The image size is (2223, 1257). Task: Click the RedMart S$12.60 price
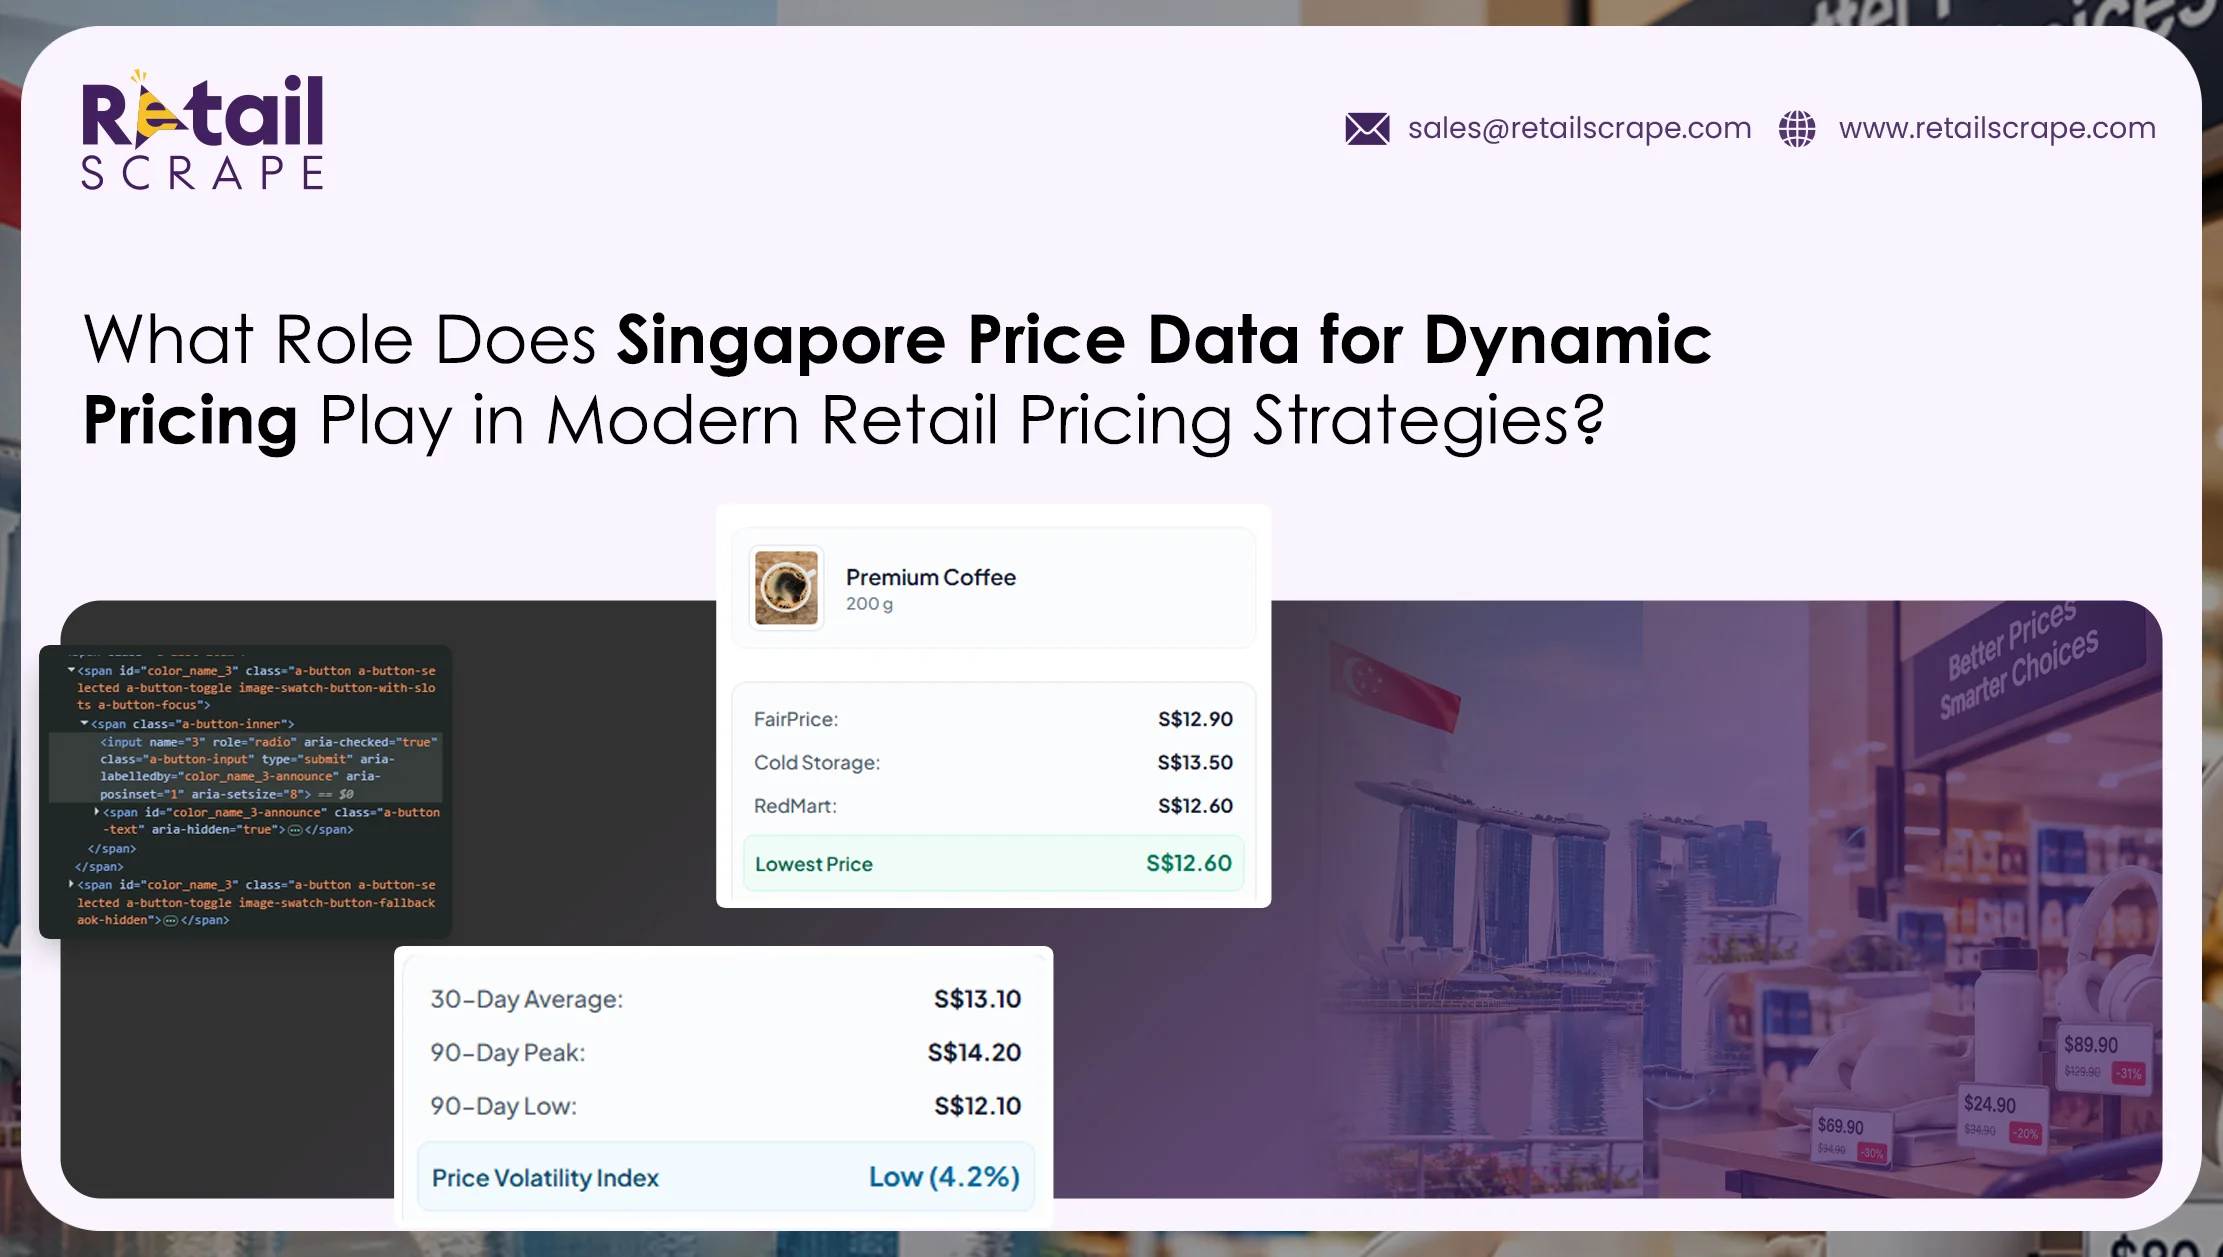(1195, 806)
